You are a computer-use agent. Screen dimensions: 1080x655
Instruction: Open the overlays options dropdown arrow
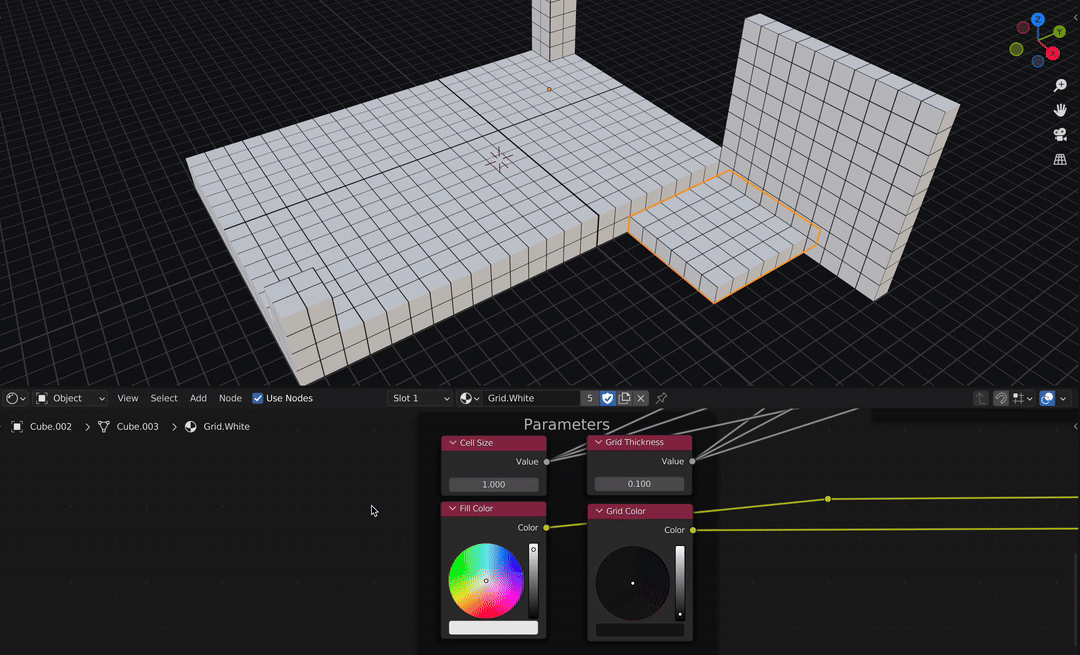(1063, 398)
